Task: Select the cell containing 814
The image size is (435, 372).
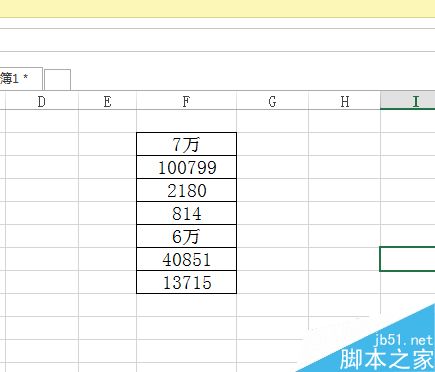Action: pos(186,213)
